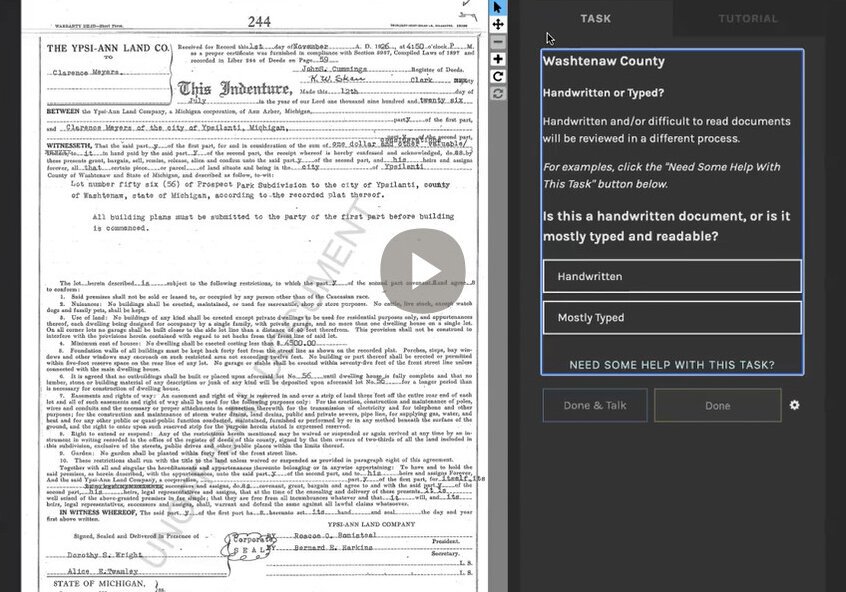Click the Ypsi-Ann Land Co. title box
This screenshot has width=846, height=592.
pos(107,59)
